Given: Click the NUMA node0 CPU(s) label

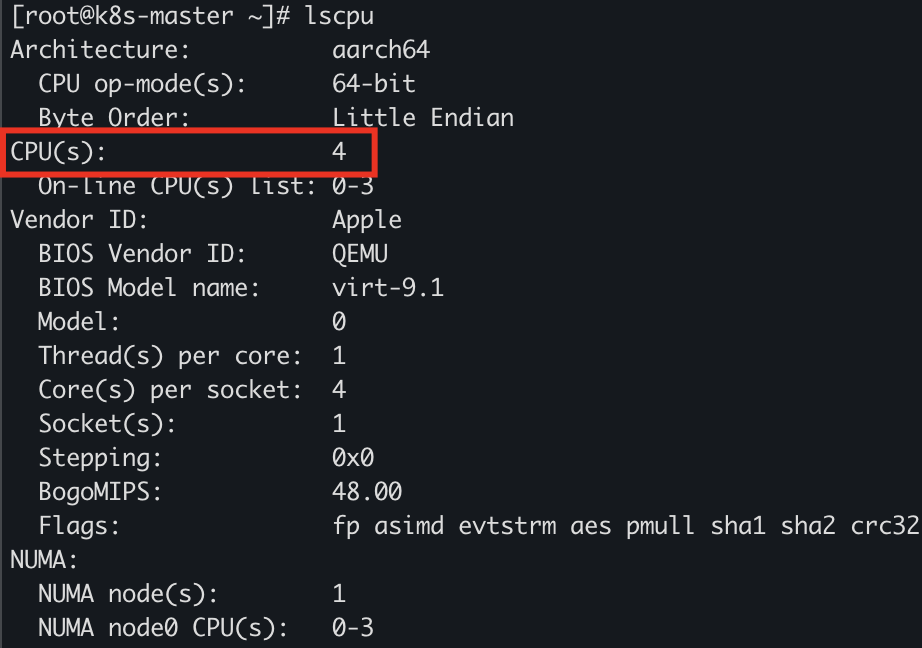Looking at the screenshot, I should tap(163, 628).
